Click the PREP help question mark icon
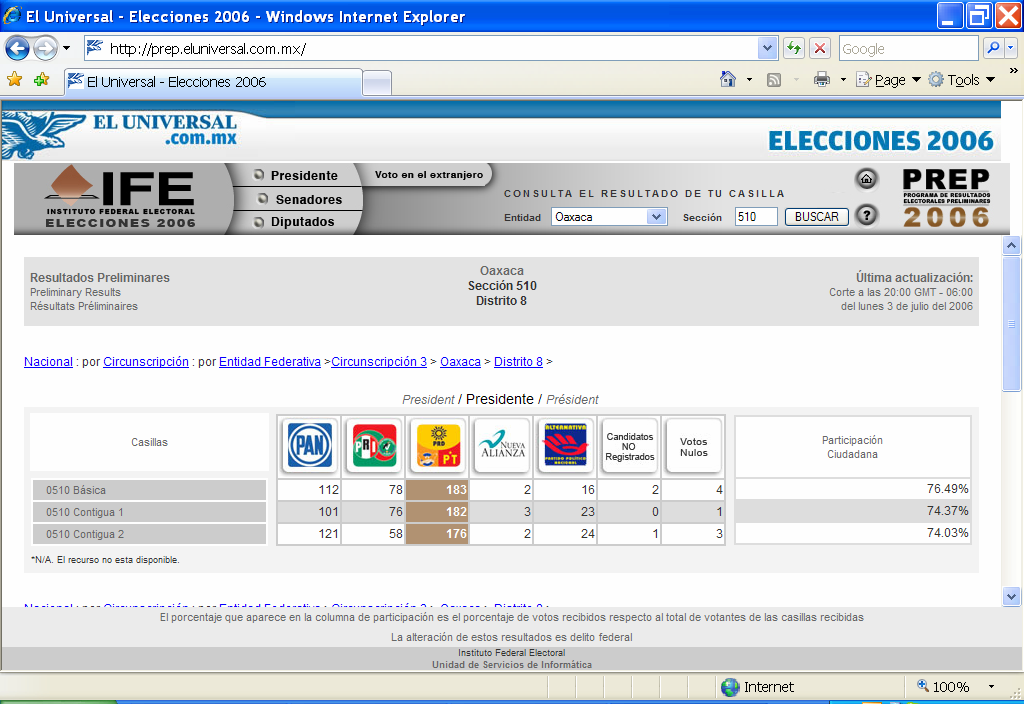The width and height of the screenshot is (1024, 704). click(867, 215)
